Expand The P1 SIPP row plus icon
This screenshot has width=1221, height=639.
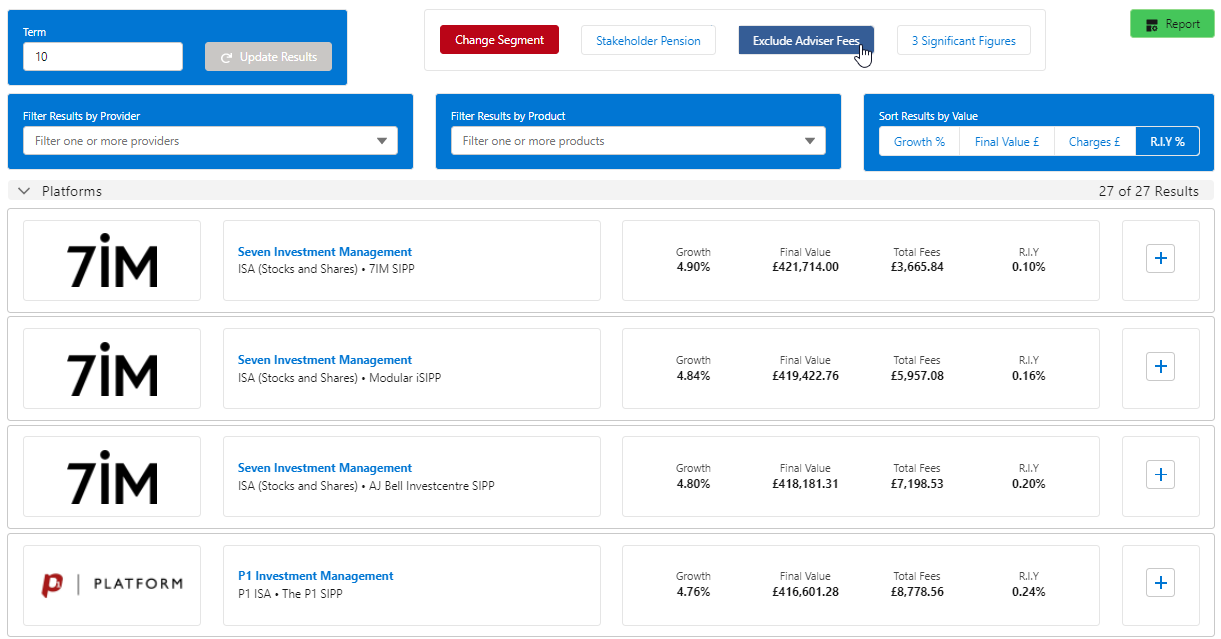point(1160,583)
